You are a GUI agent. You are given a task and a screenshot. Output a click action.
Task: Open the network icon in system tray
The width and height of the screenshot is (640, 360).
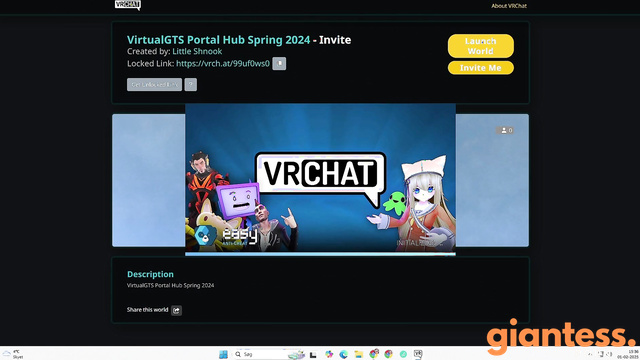600,354
